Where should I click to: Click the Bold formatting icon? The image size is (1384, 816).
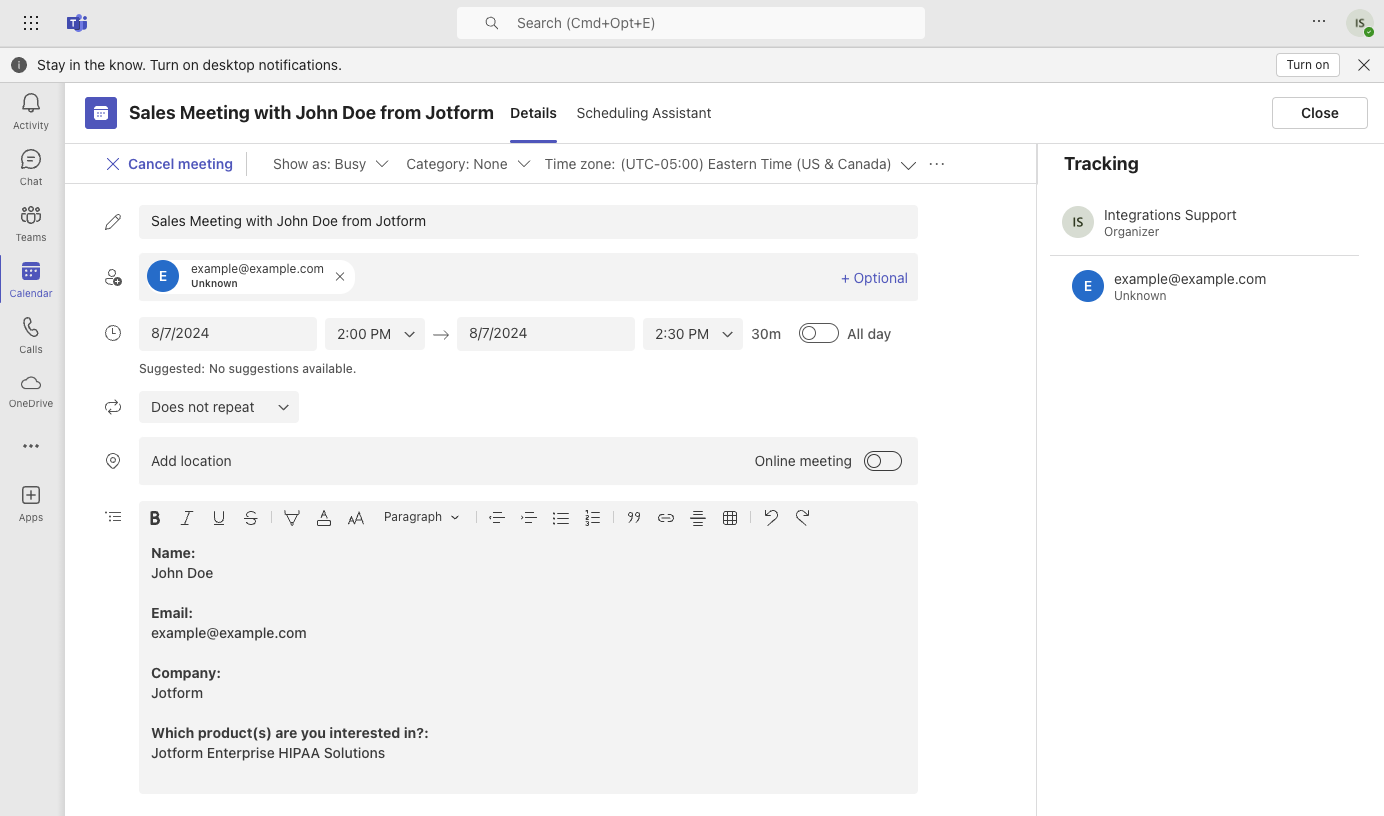pyautogui.click(x=155, y=518)
